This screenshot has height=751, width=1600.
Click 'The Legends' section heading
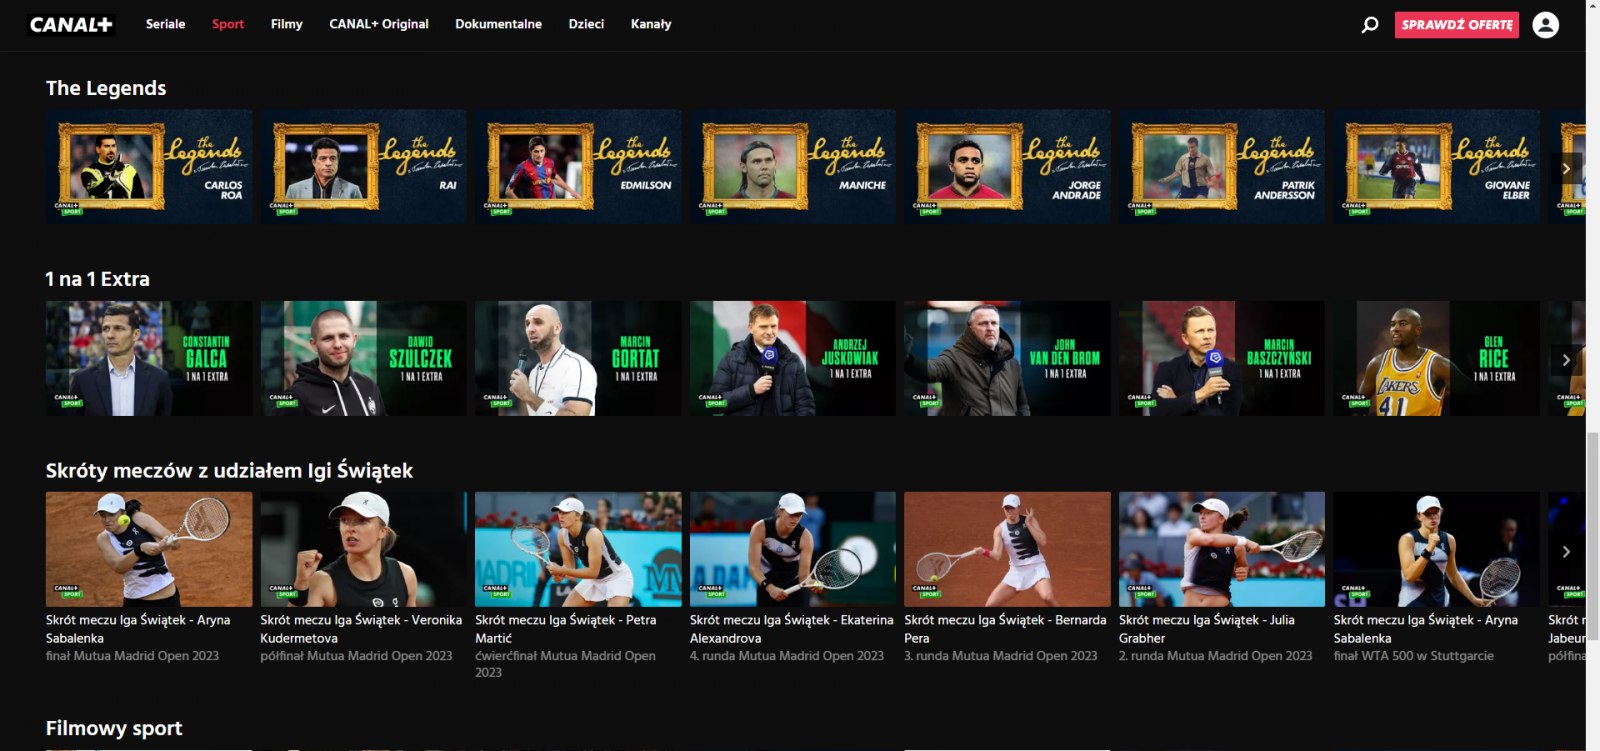tap(106, 88)
